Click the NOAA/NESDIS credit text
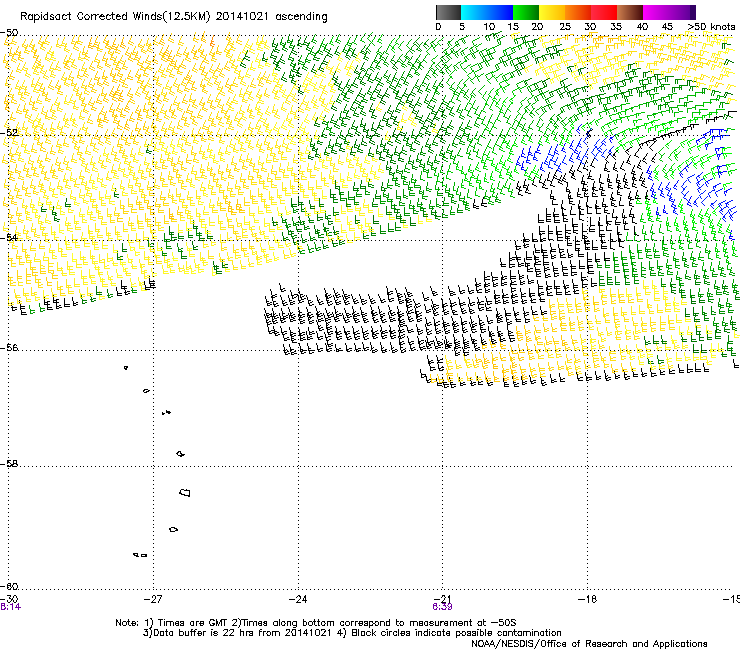Image resolution: width=740 pixels, height=650 pixels. tap(589, 643)
